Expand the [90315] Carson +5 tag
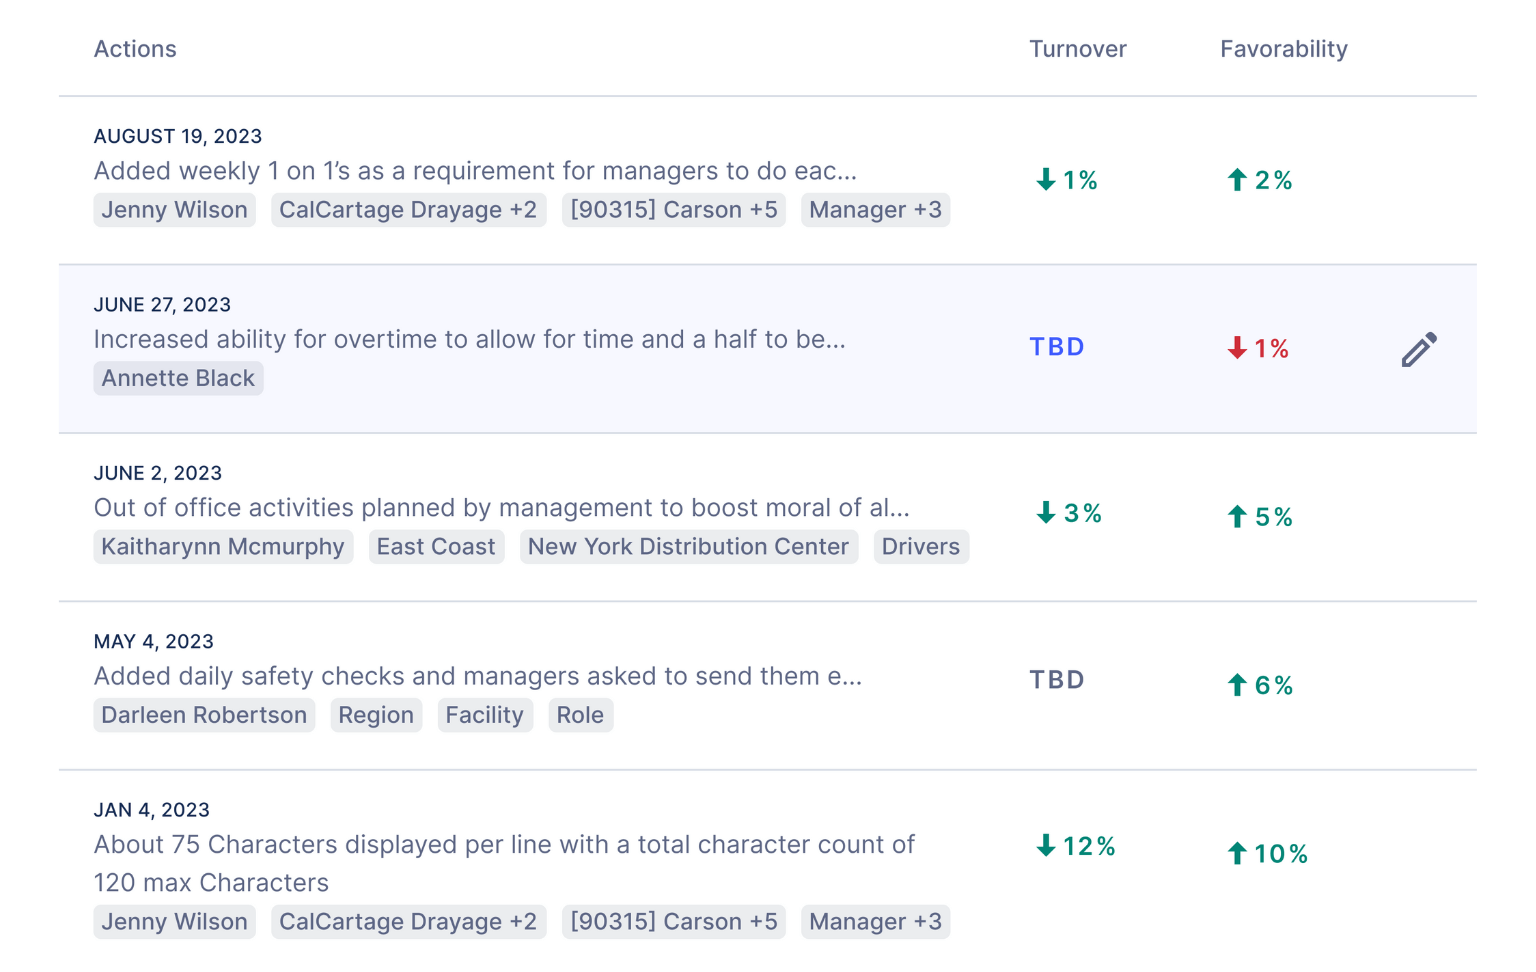Viewport: 1536px width, 972px height. [x=673, y=209]
